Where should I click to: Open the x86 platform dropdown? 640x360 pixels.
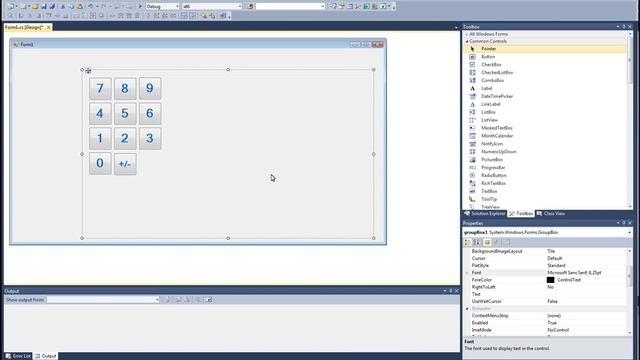point(240,7)
